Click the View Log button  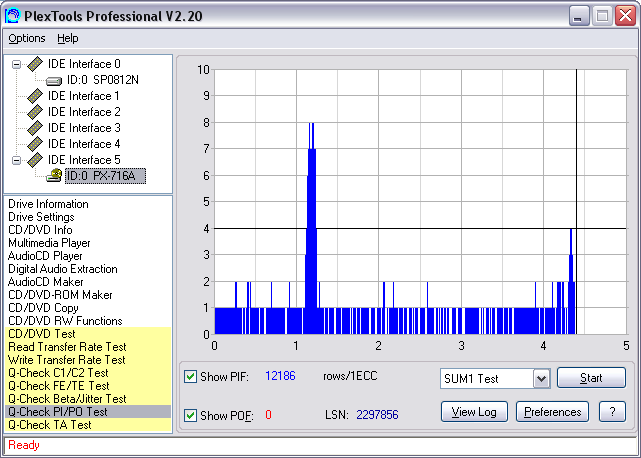coord(474,412)
